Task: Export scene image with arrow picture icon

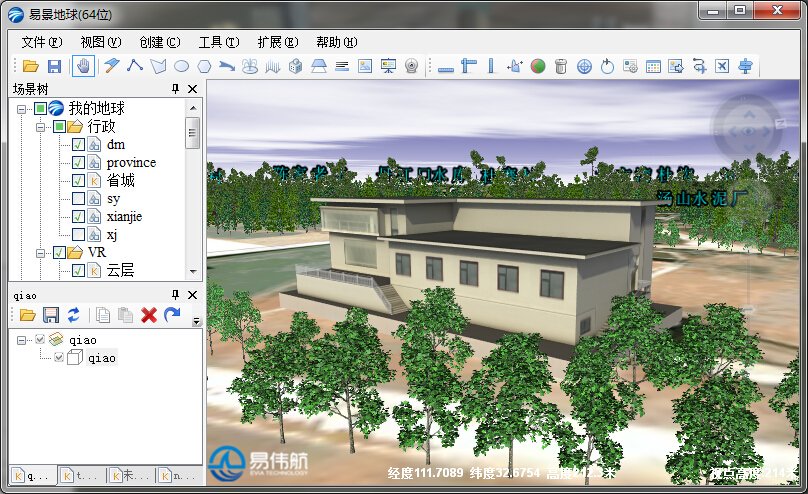Action: click(x=676, y=66)
